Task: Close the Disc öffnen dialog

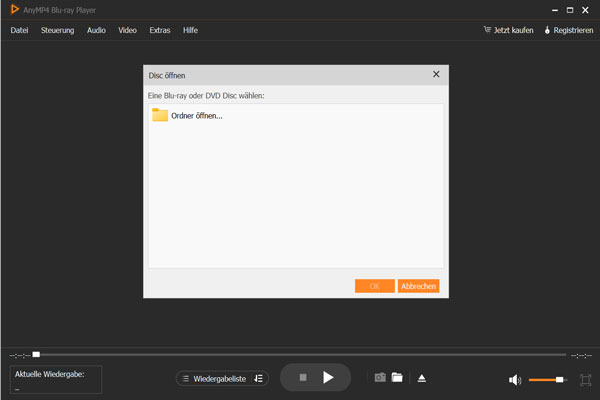Action: coord(436,74)
